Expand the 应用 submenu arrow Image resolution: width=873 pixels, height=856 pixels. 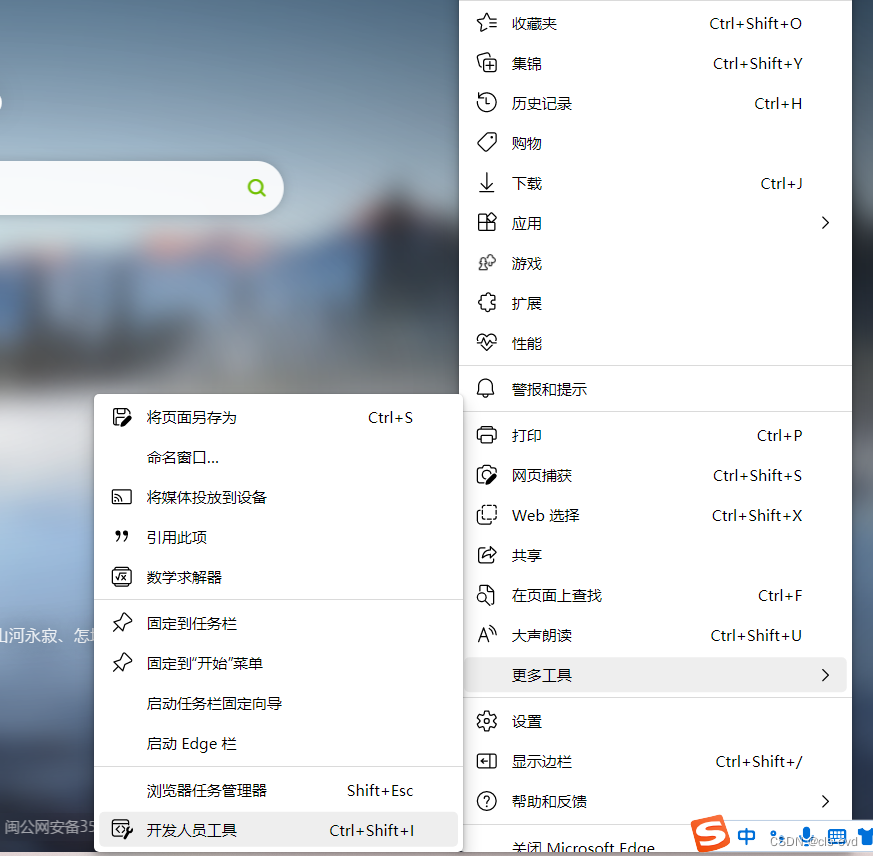coord(826,223)
